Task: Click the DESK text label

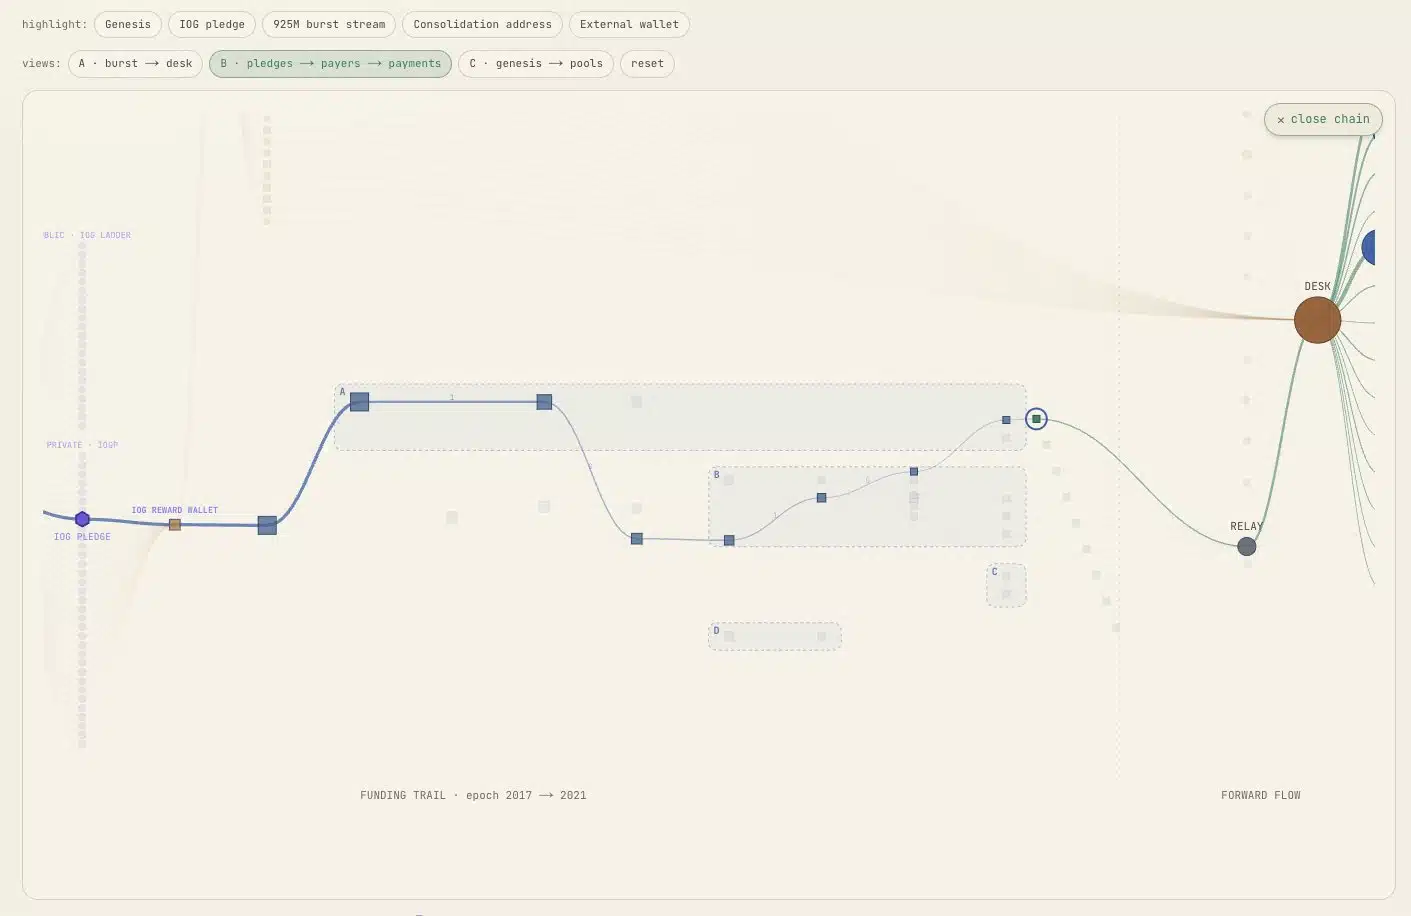Action: [x=1317, y=286]
